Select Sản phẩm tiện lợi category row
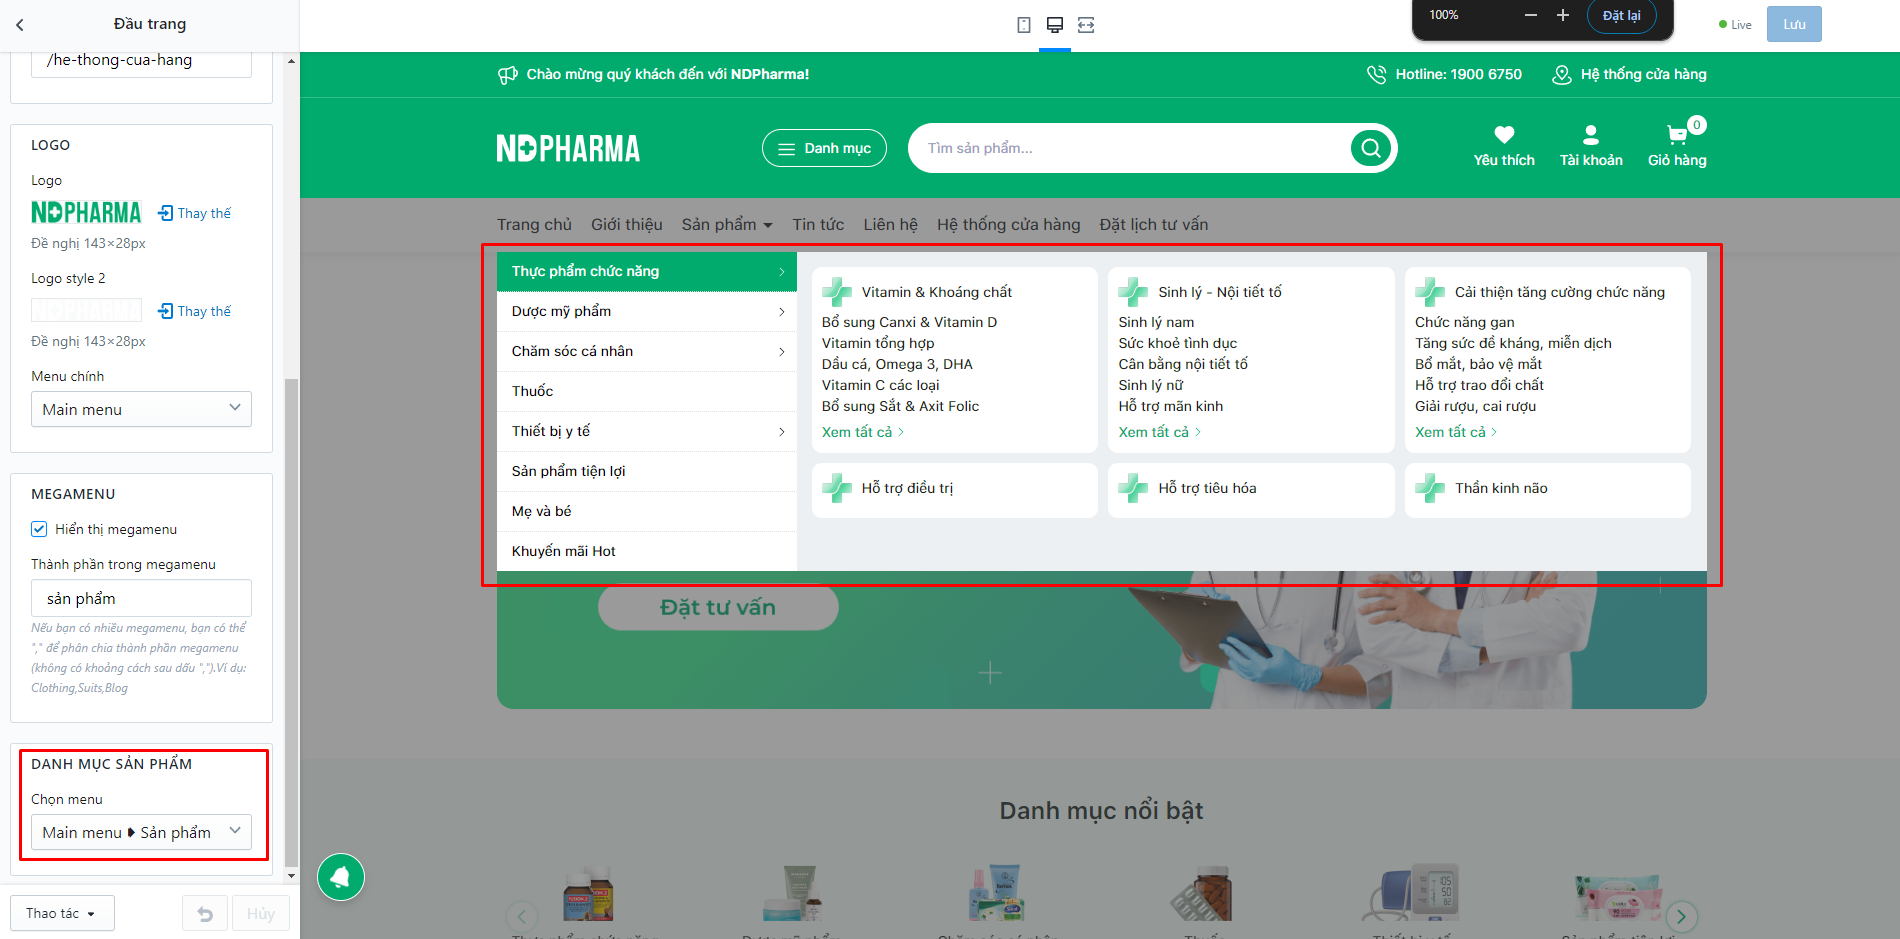The height and width of the screenshot is (939, 1900). pos(647,472)
